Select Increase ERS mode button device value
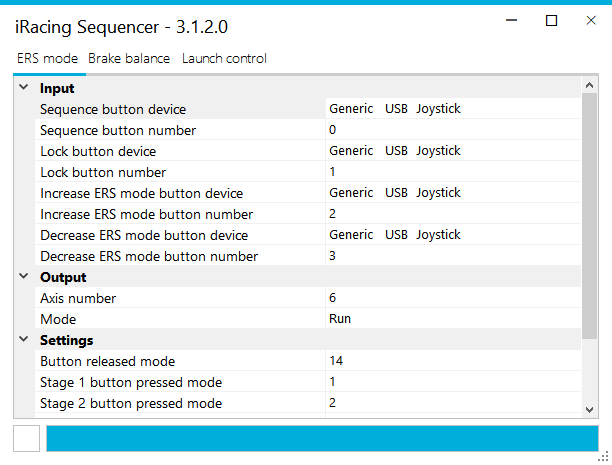 (x=453, y=193)
